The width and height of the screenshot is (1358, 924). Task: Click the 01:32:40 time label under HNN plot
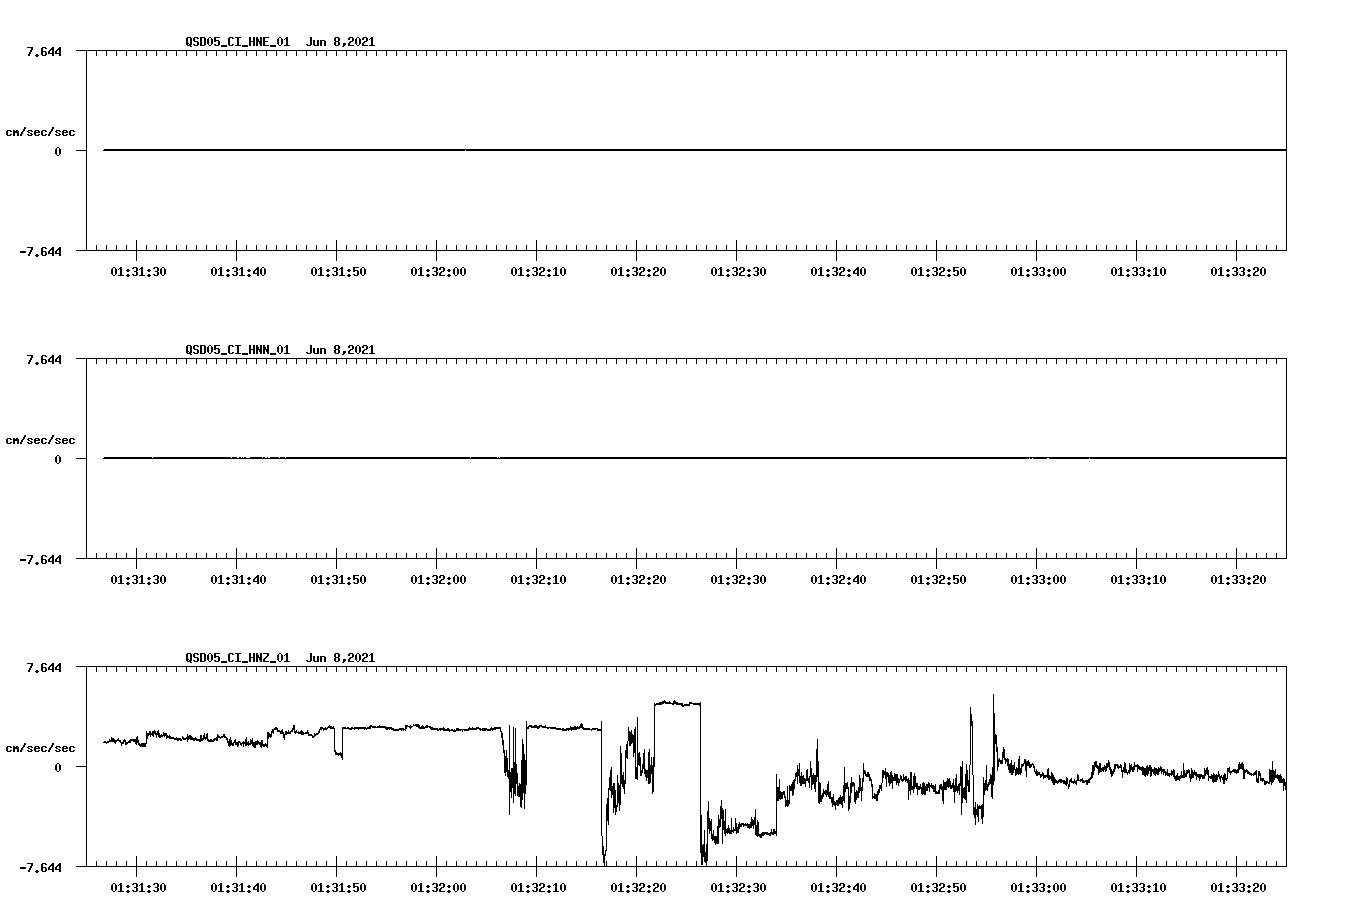click(838, 579)
